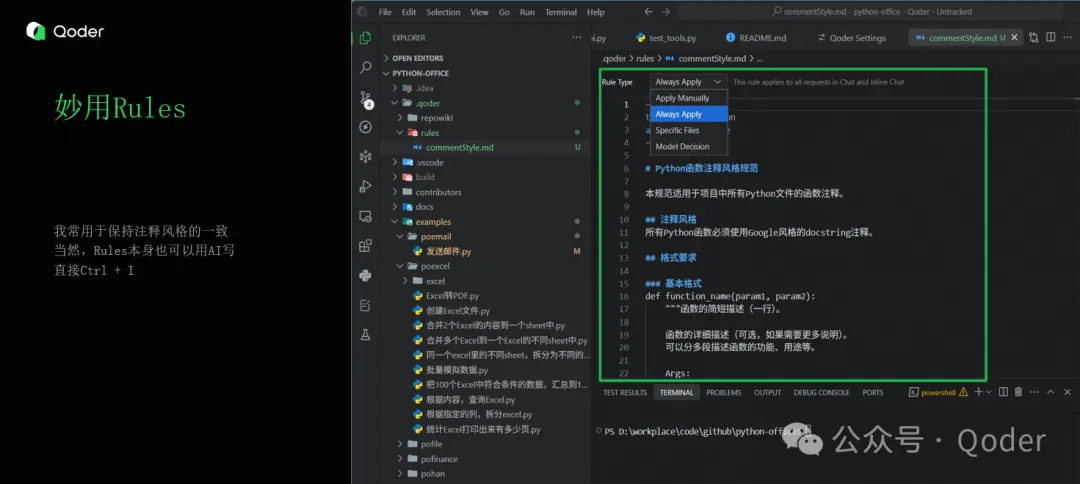1080x484 pixels.
Task: Click the Qoder logo in title bar
Action: tap(363, 12)
